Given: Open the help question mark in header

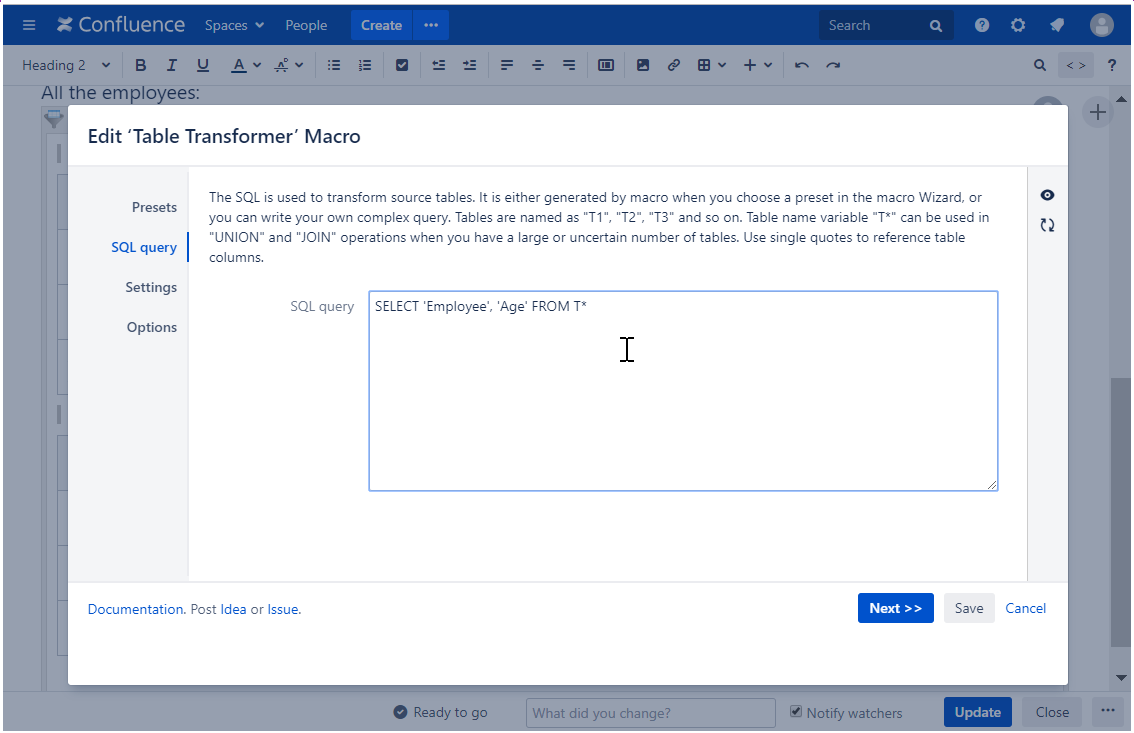Looking at the screenshot, I should click(x=982, y=25).
